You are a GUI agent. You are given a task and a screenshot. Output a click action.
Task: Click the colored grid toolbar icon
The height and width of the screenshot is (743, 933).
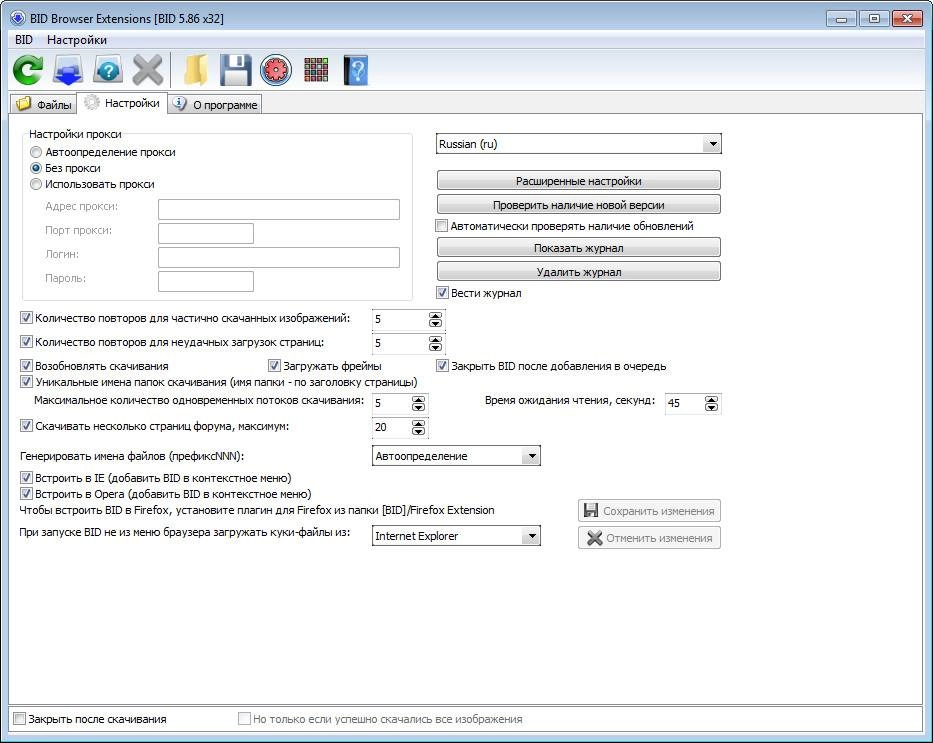tap(316, 70)
